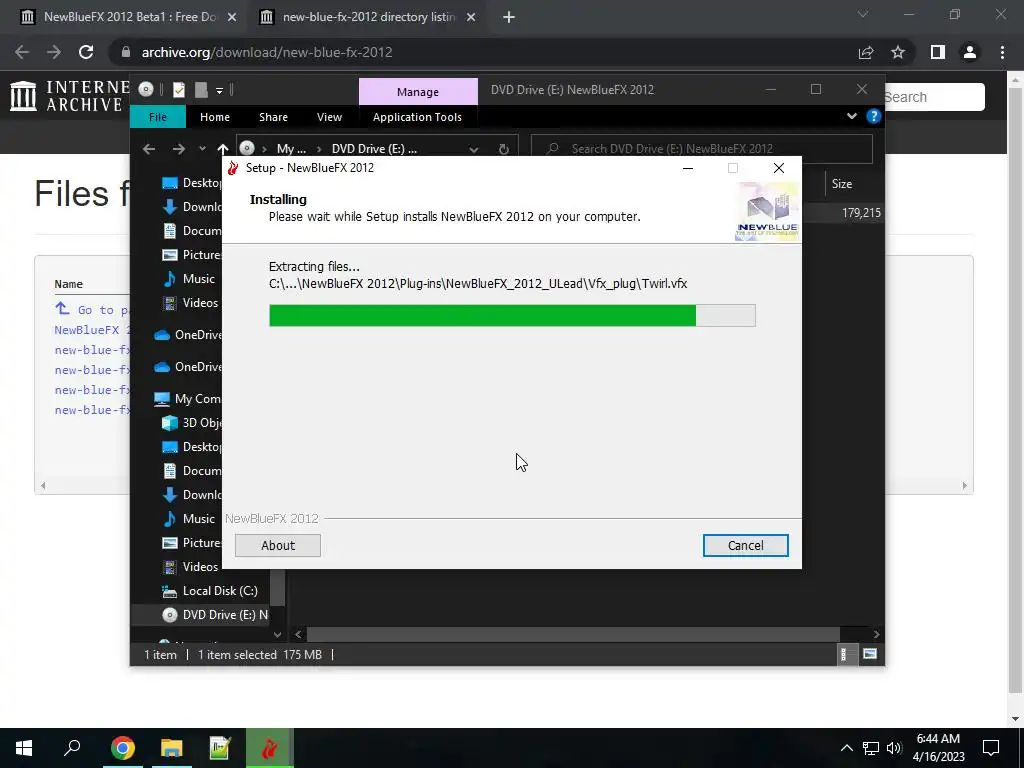Go back in File Explorer

pos(149,149)
